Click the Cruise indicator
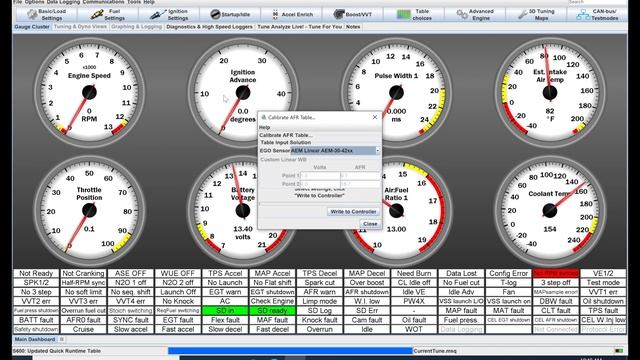The width and height of the screenshot is (640, 360). tap(83, 329)
